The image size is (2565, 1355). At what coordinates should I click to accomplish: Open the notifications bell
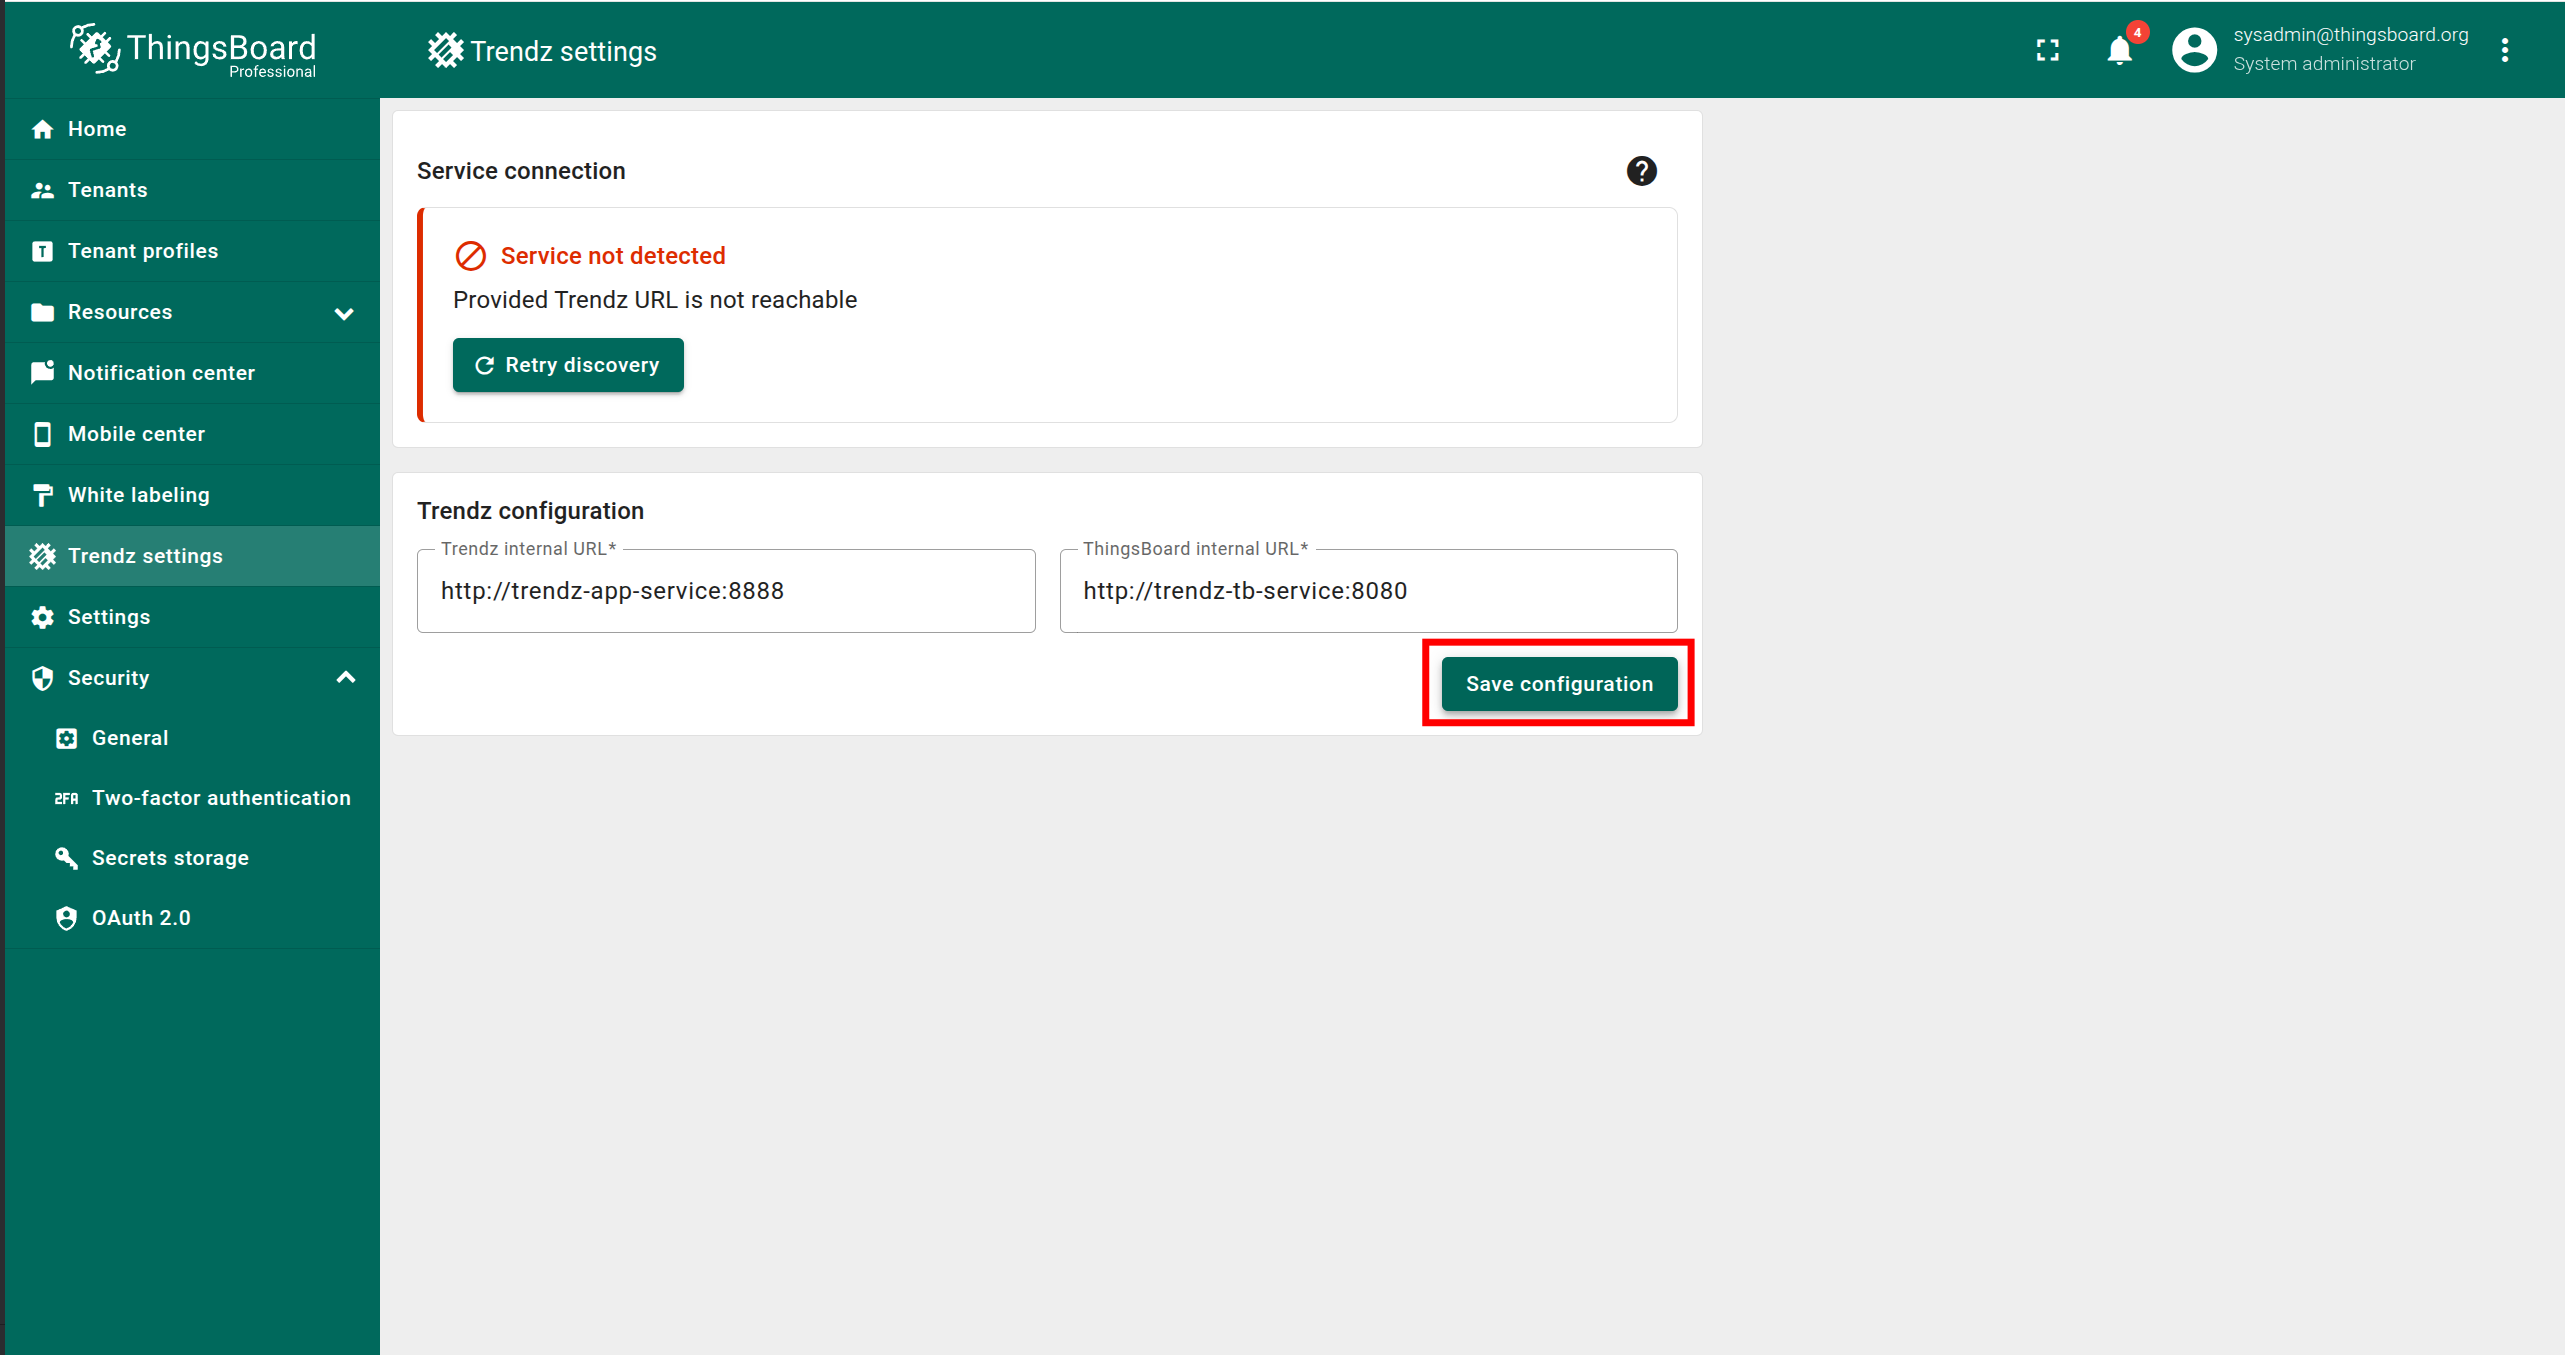2119,50
